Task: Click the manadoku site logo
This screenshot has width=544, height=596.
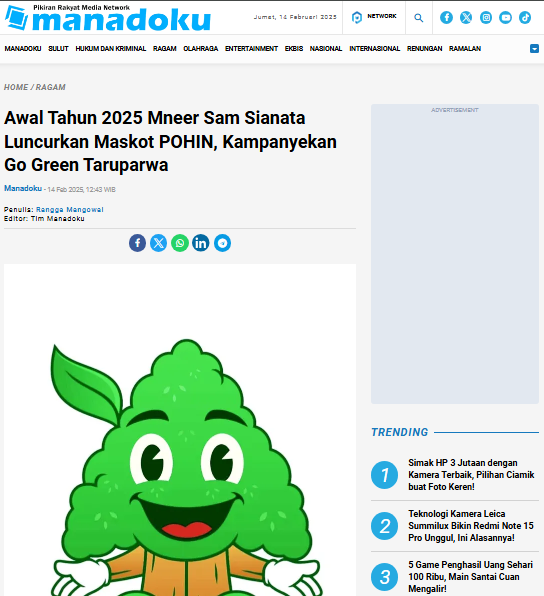Action: click(x=108, y=17)
